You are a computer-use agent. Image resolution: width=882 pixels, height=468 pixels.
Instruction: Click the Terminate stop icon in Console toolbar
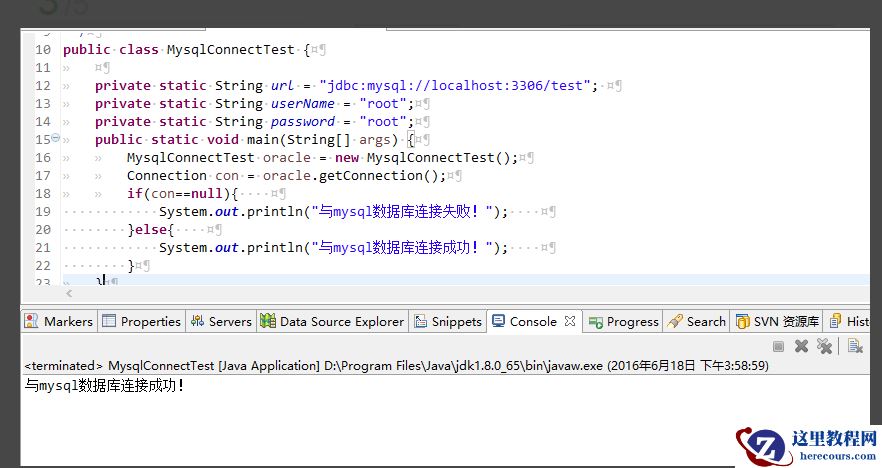tap(778, 346)
